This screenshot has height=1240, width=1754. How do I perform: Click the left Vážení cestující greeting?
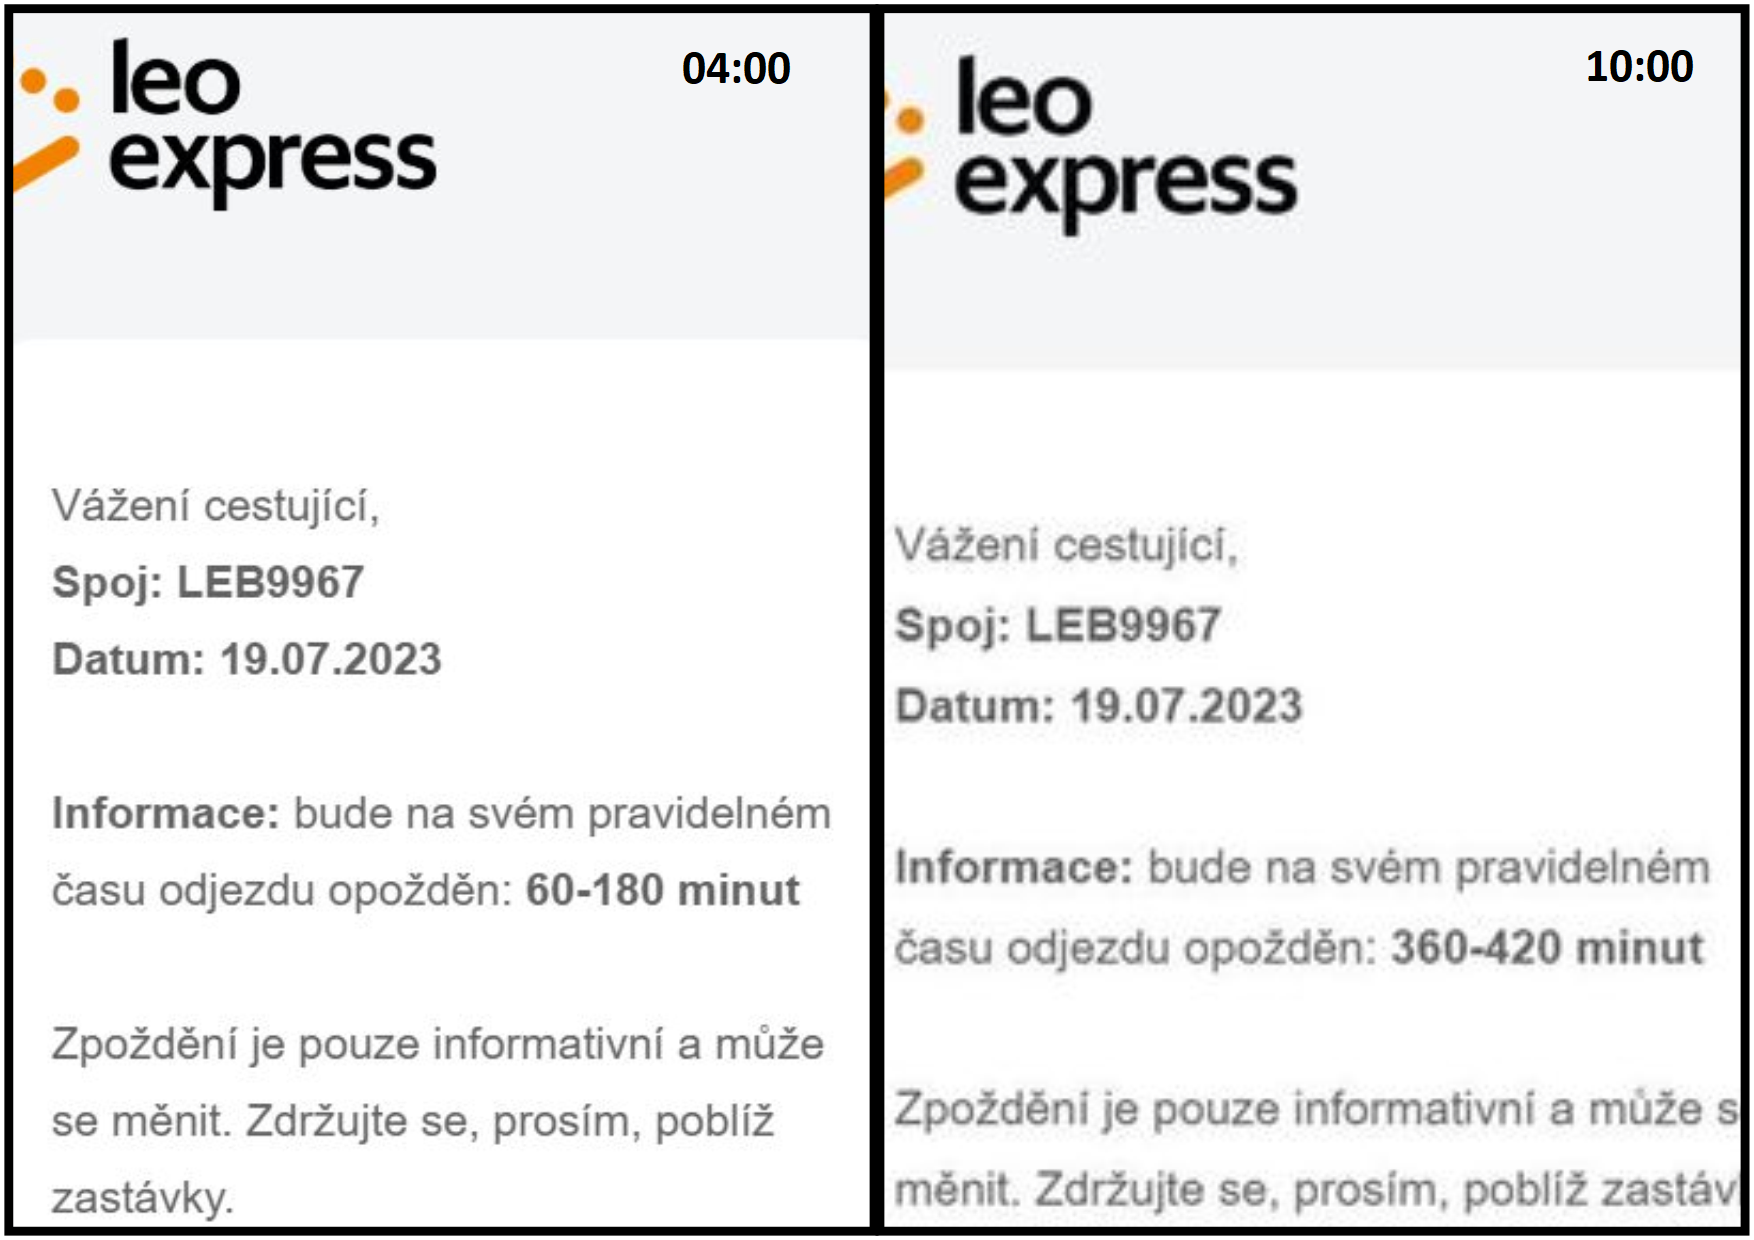[x=216, y=506]
